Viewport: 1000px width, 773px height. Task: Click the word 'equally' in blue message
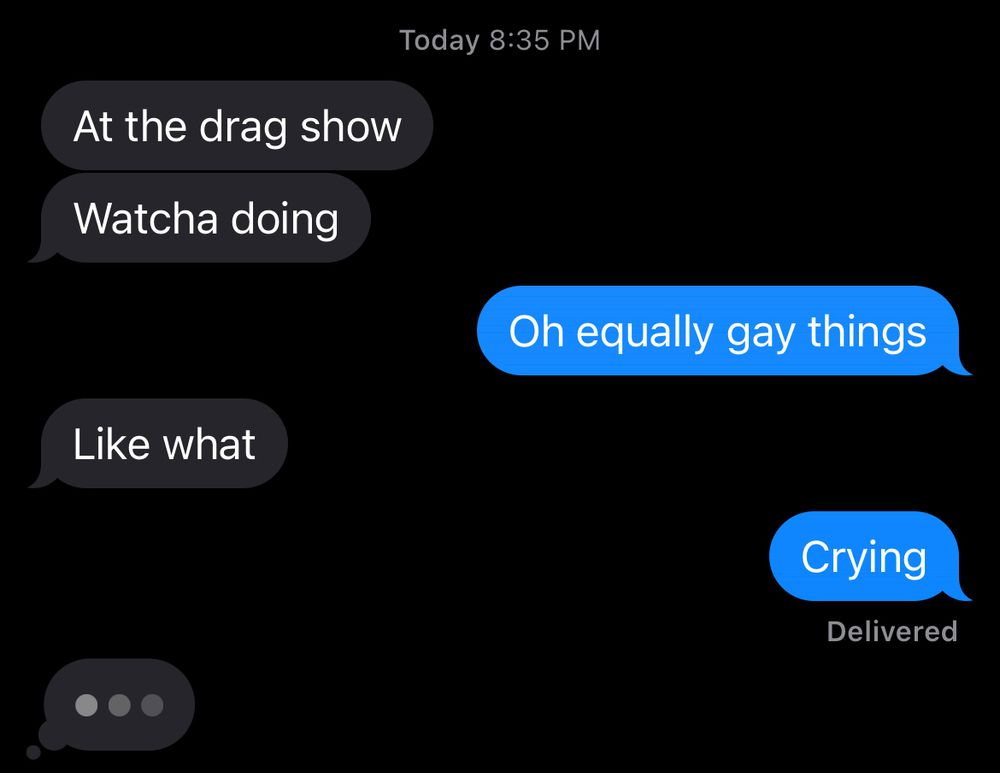pos(645,334)
